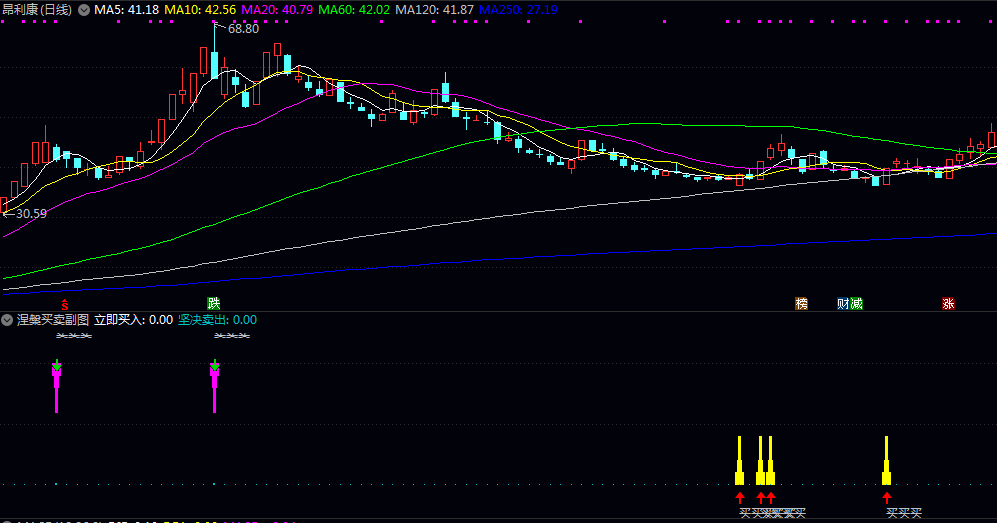Click the 涅槃买卖副图 indicator name
The image size is (997, 523).
click(53, 320)
